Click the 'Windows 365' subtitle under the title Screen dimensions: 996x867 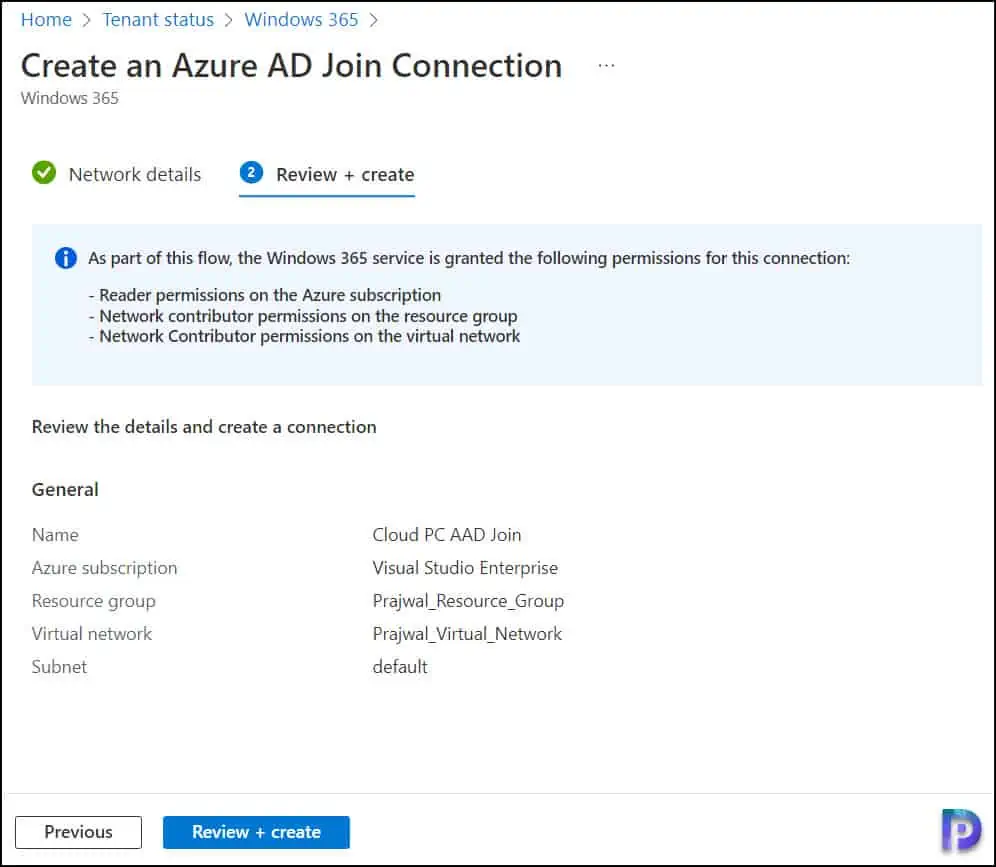tap(69, 98)
